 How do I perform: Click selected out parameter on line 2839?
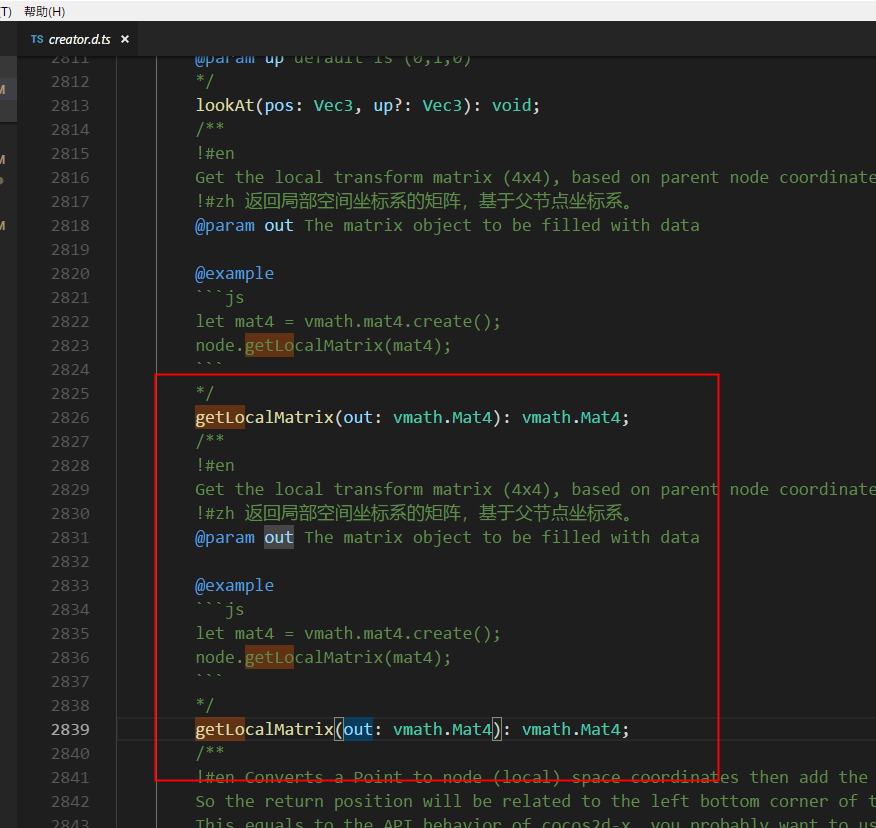tap(358, 730)
